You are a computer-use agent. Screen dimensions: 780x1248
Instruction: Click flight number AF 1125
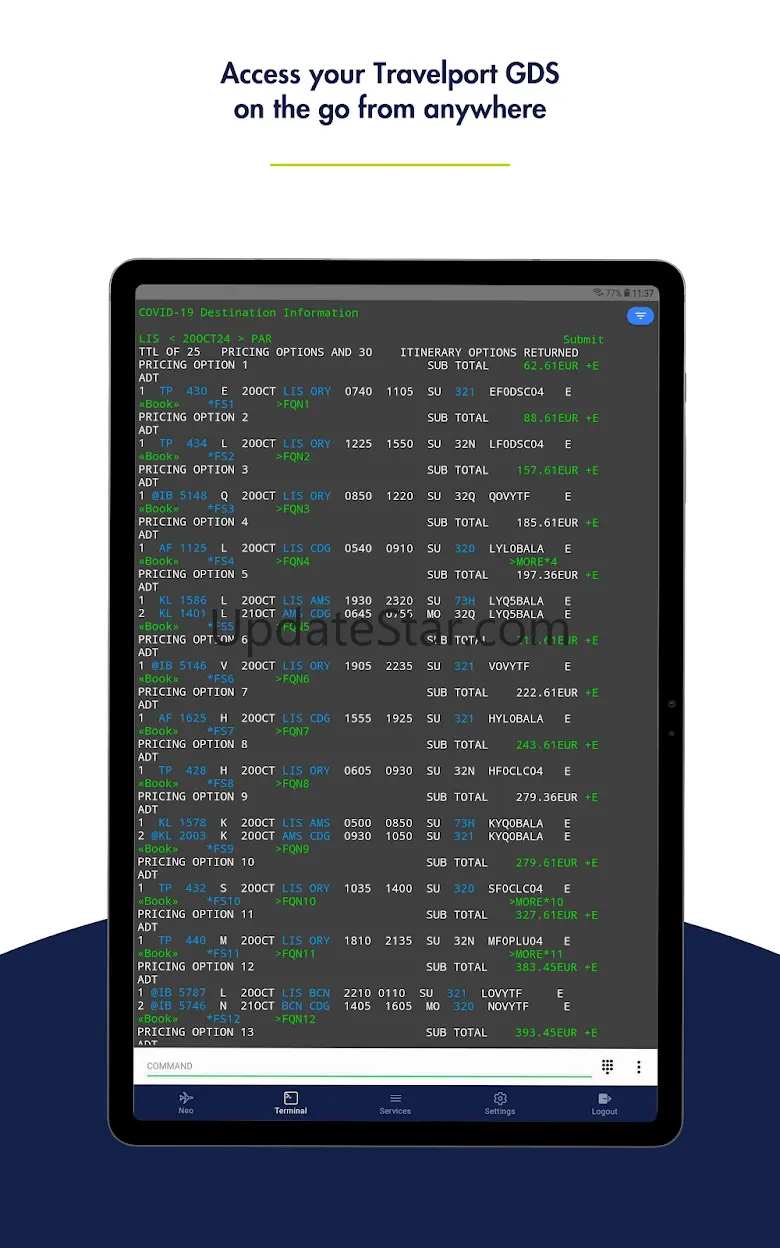pyautogui.click(x=183, y=549)
